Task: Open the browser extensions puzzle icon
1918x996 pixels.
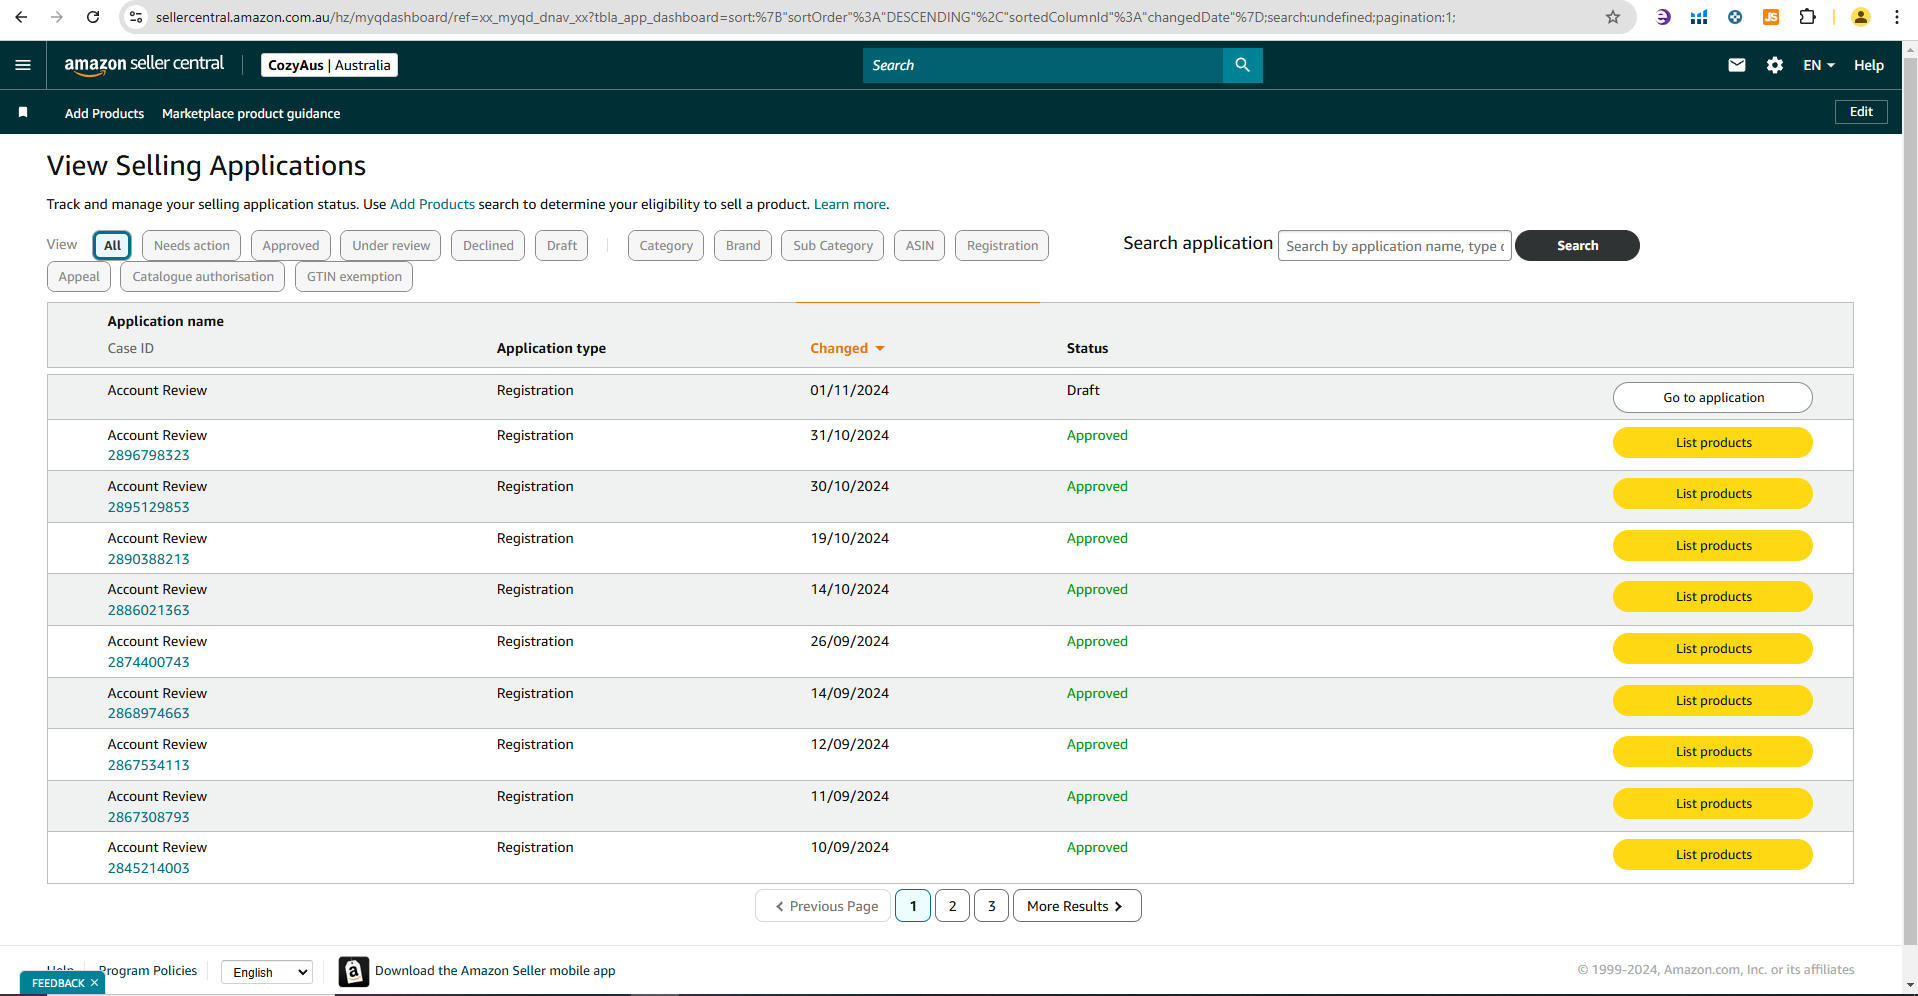Action: (1807, 17)
